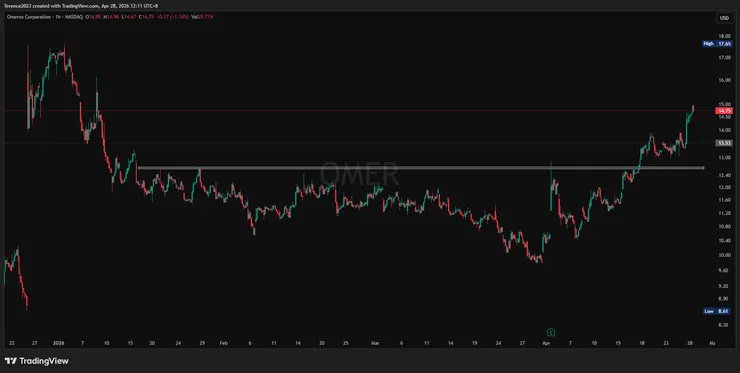The width and height of the screenshot is (740, 373).
Task: Click the Apr label on time axis
Action: pos(547,343)
